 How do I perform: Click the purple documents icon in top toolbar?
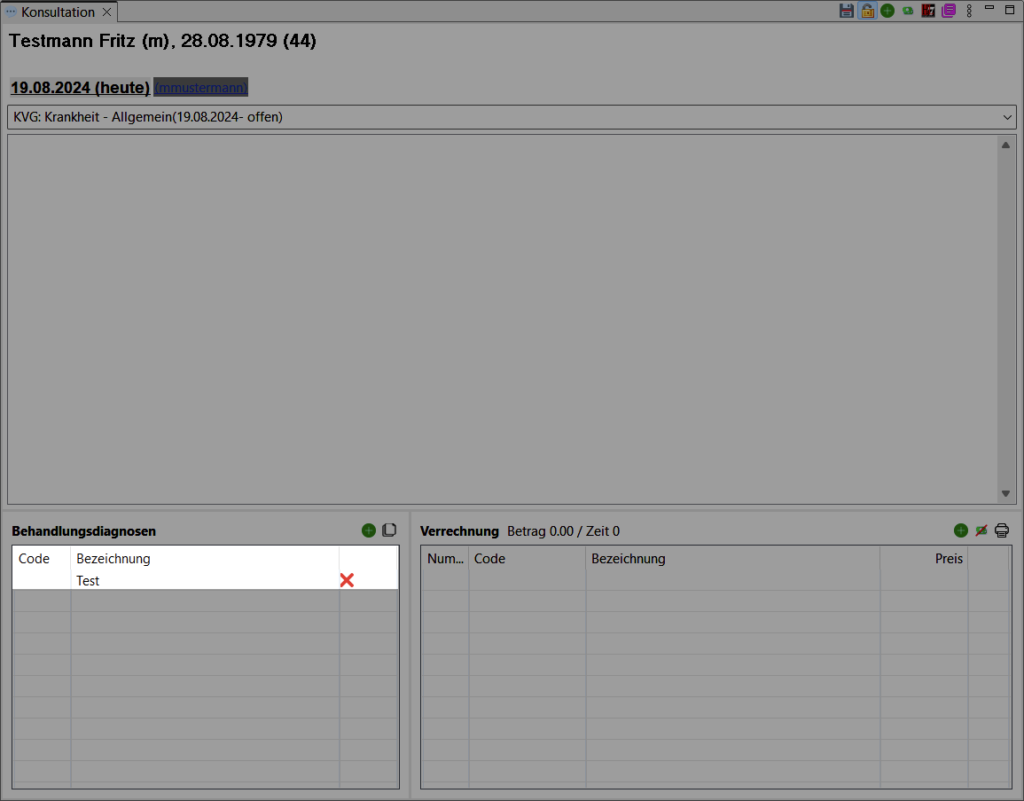click(948, 11)
